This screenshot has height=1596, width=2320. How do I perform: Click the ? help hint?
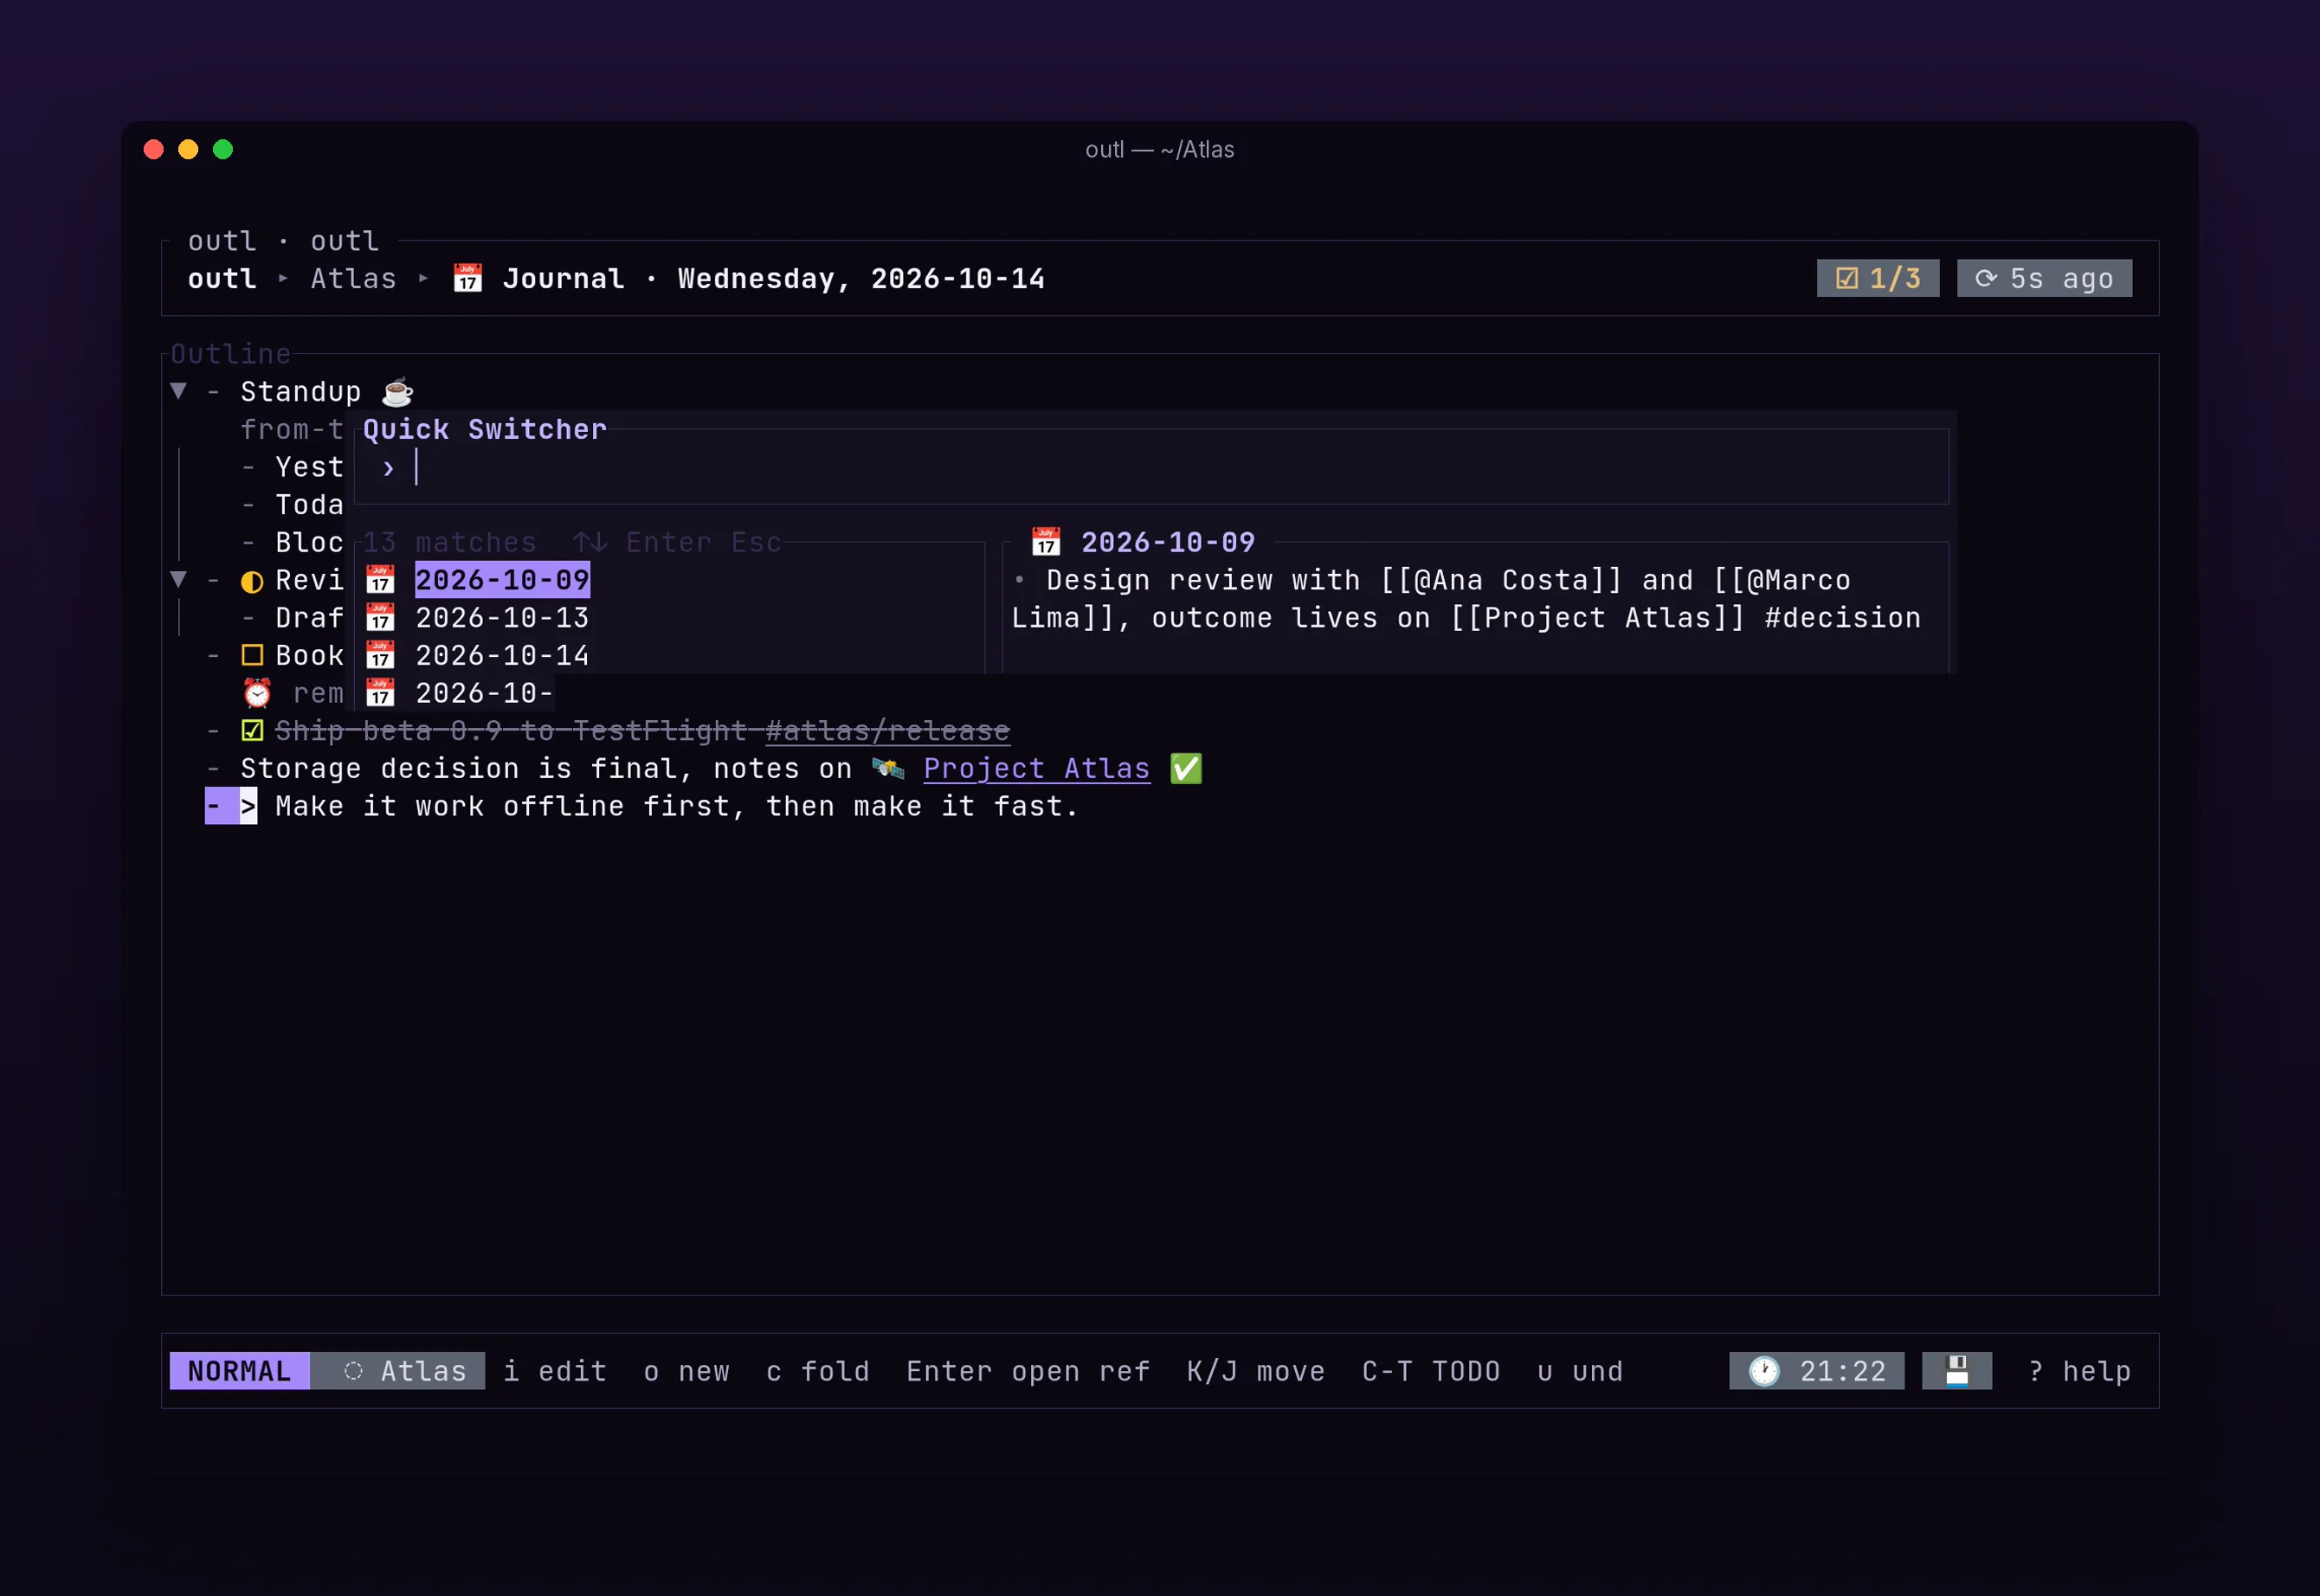pos(2079,1371)
